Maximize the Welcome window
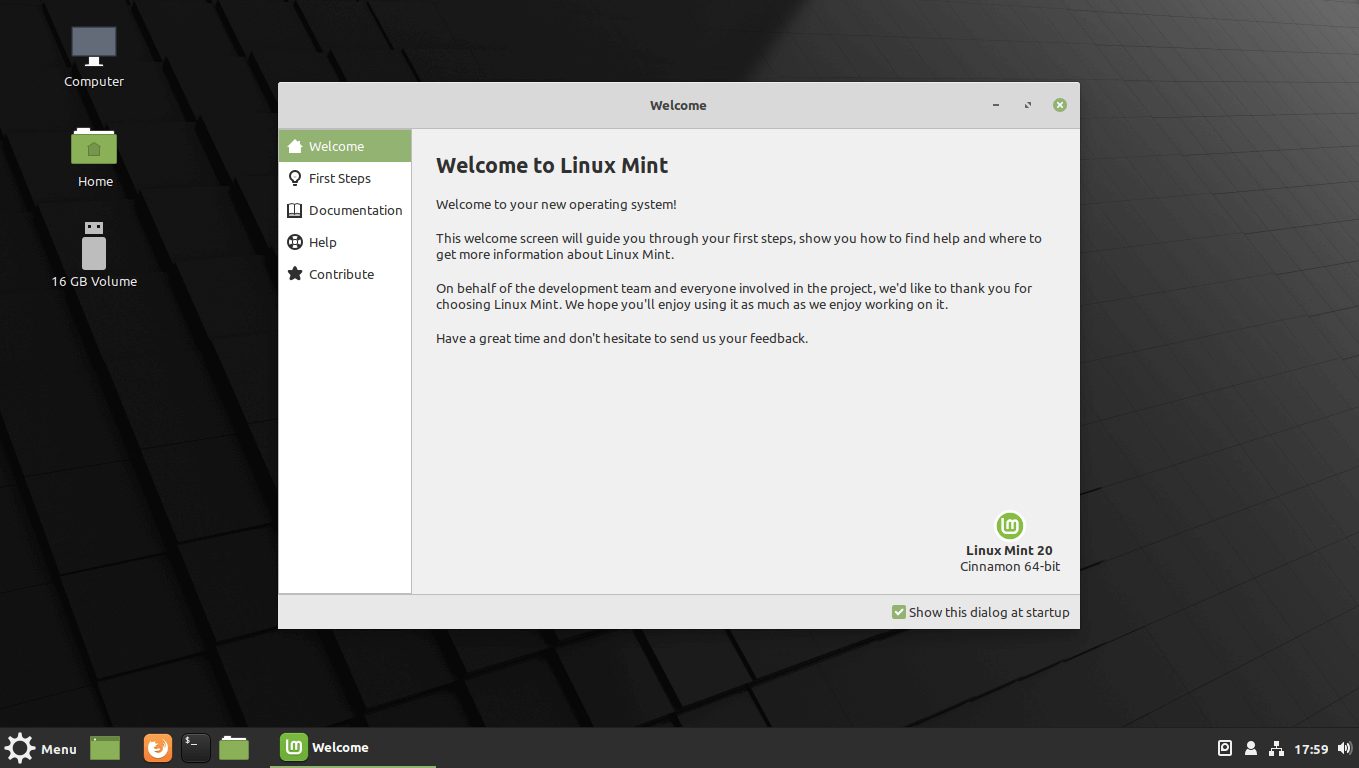The height and width of the screenshot is (768, 1359). click(1027, 105)
